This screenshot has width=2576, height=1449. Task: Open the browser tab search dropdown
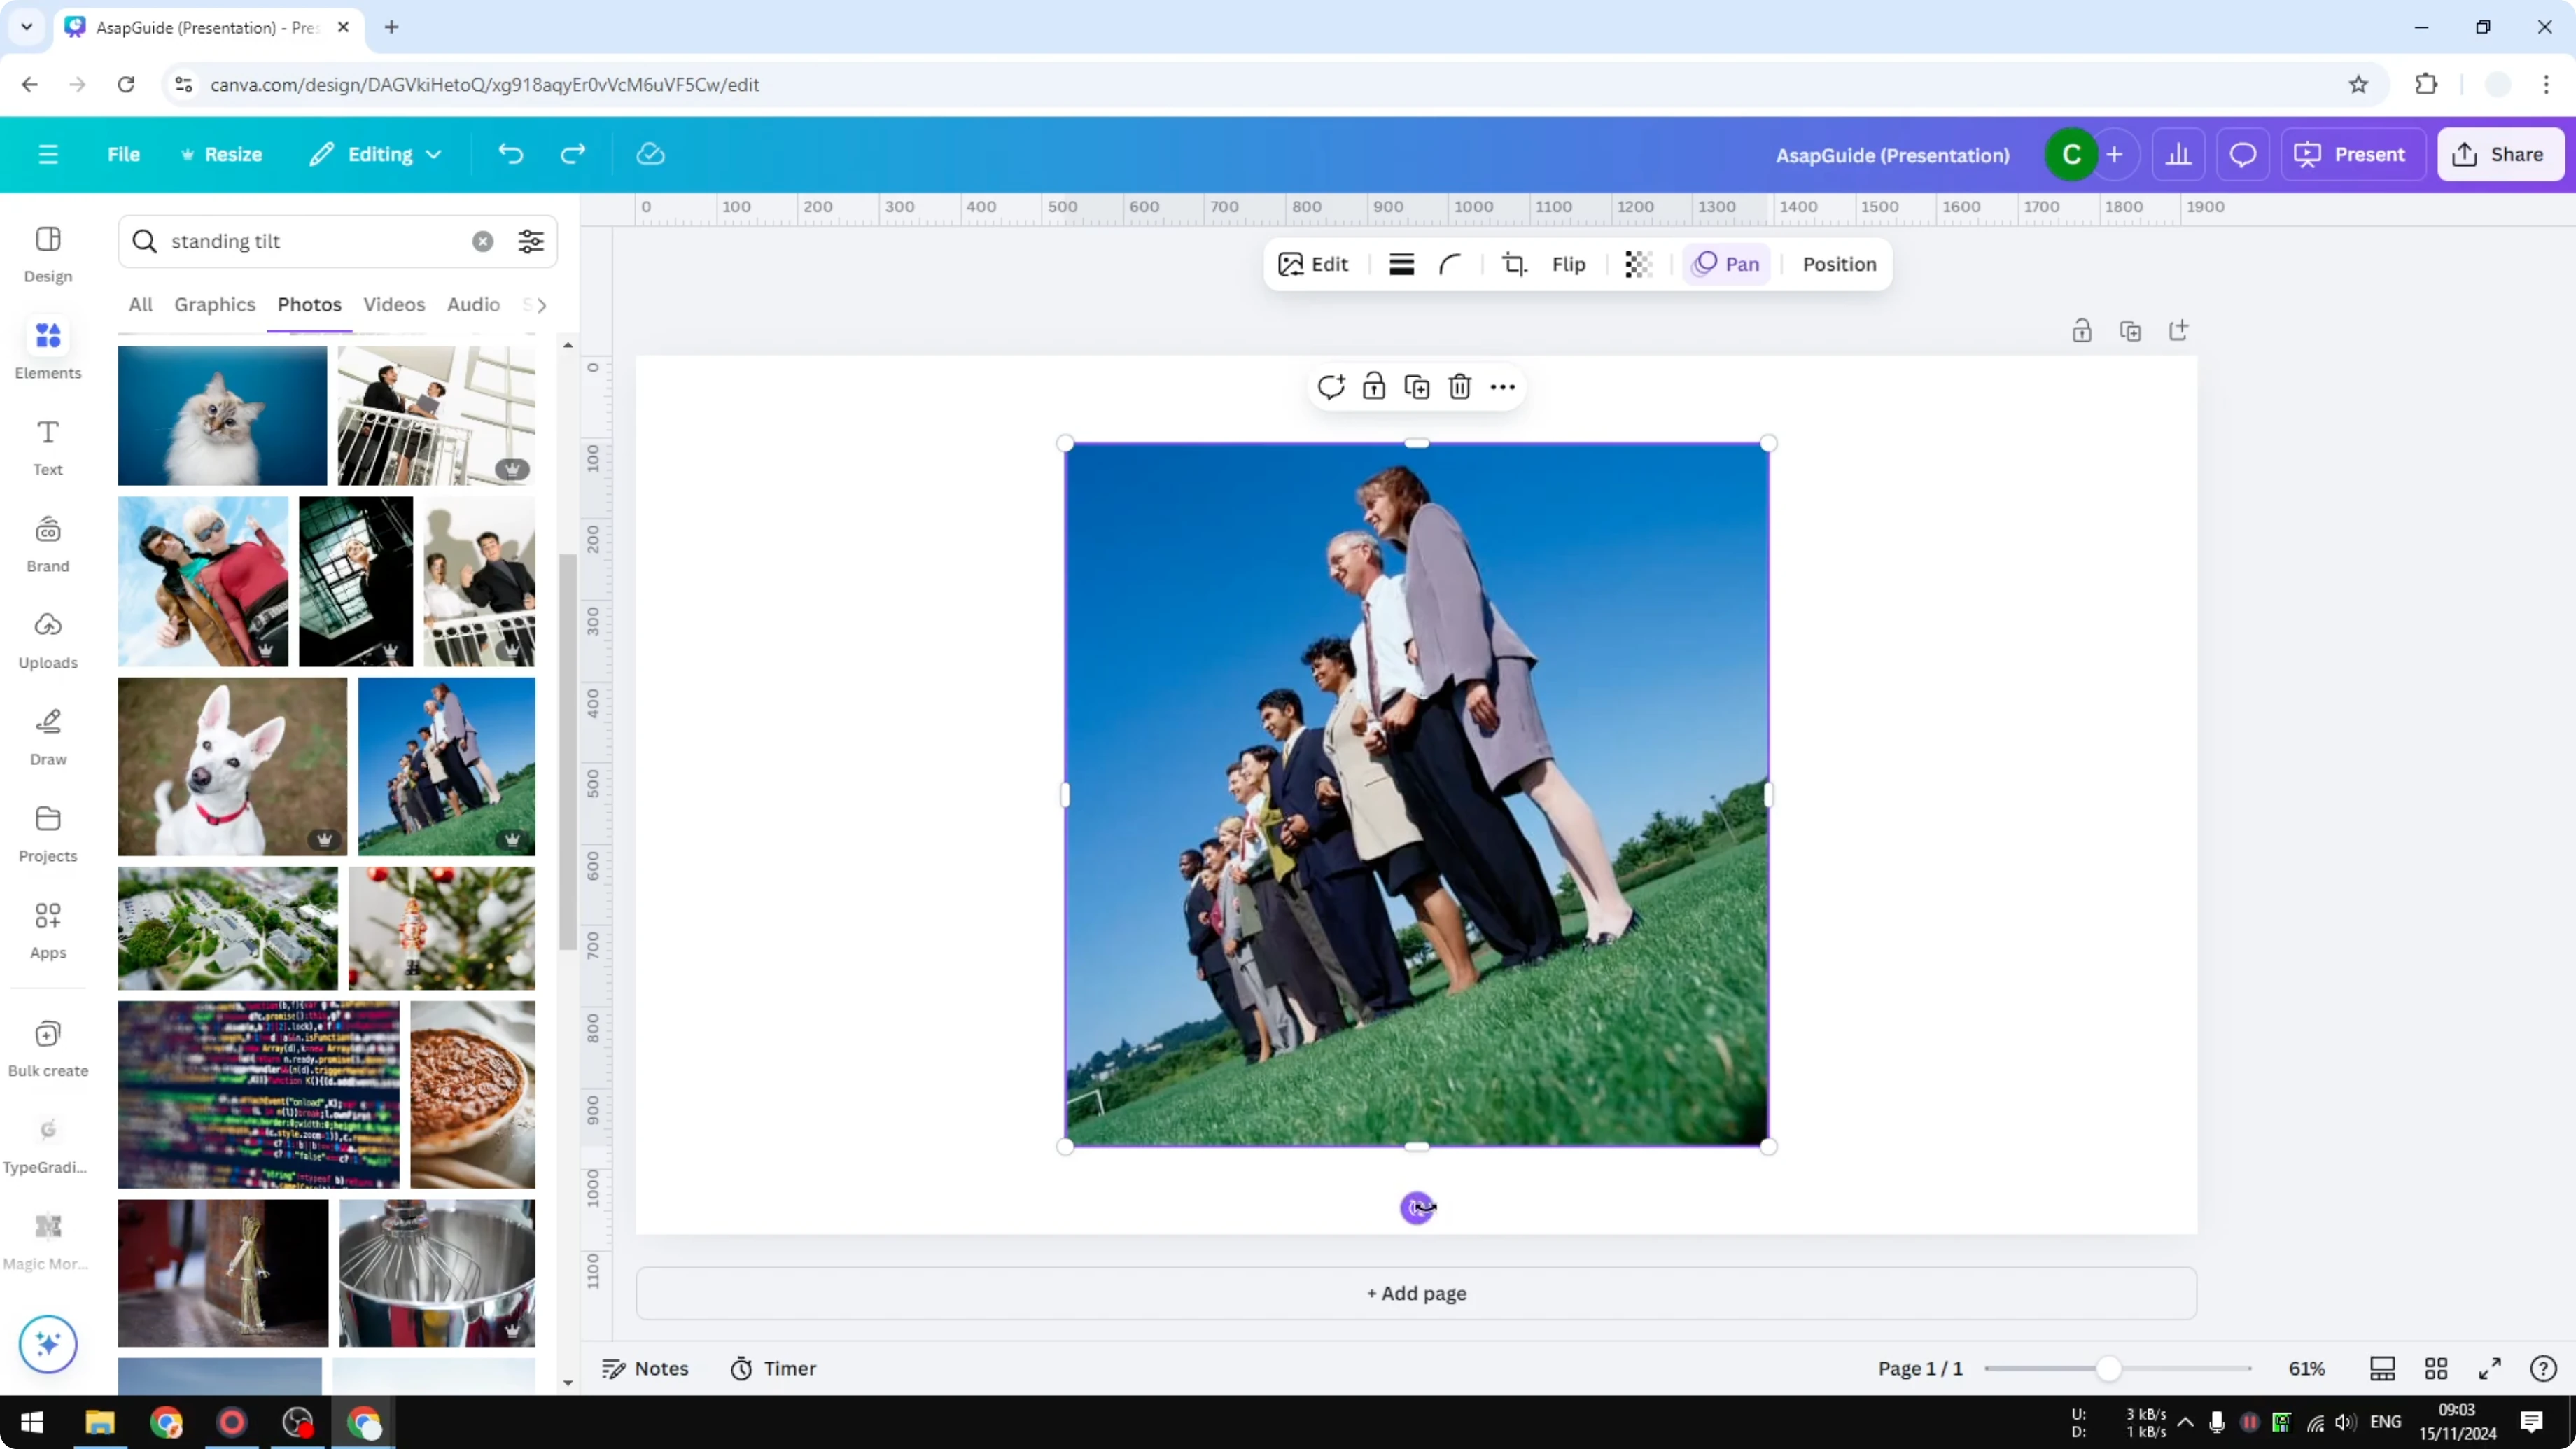[x=26, y=27]
